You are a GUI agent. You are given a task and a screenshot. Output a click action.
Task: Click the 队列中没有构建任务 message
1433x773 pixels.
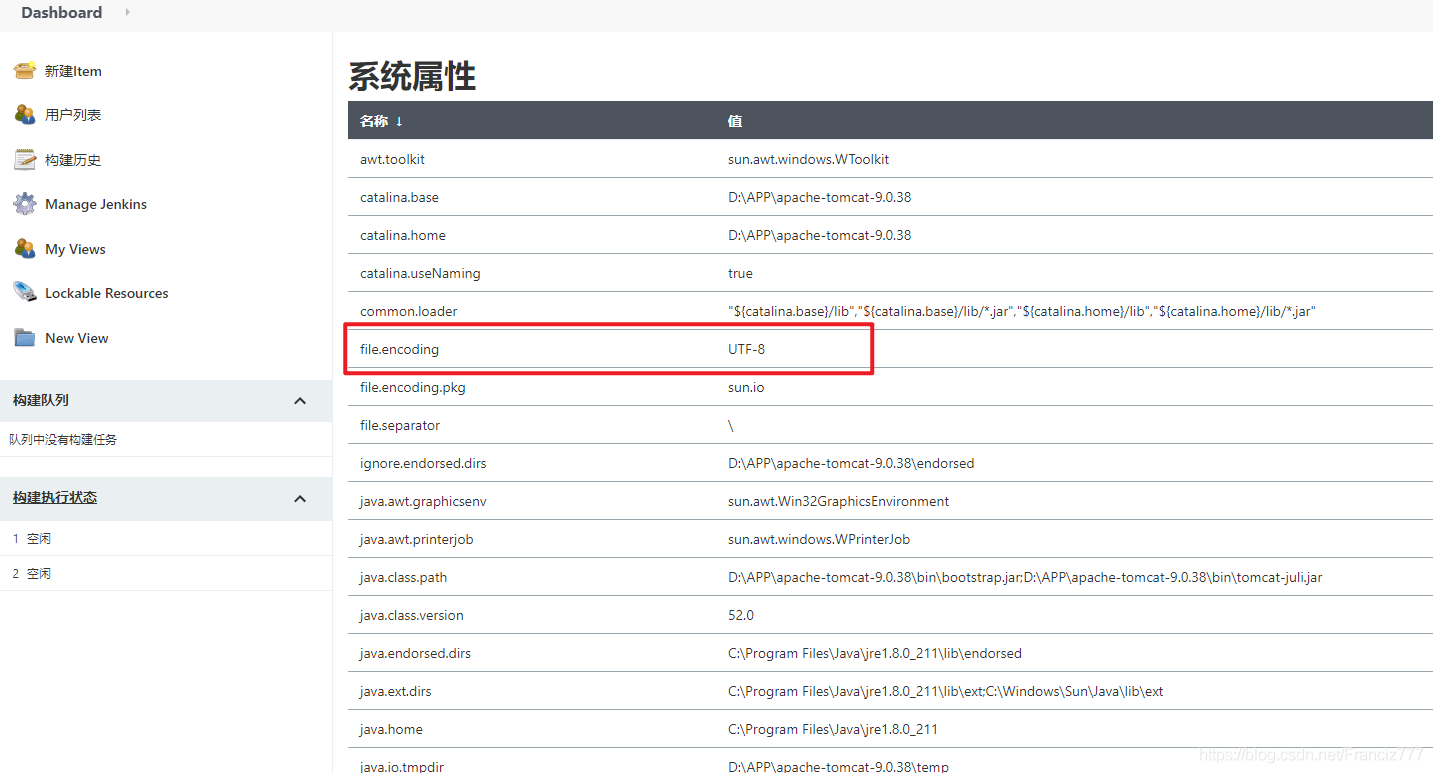tap(63, 439)
